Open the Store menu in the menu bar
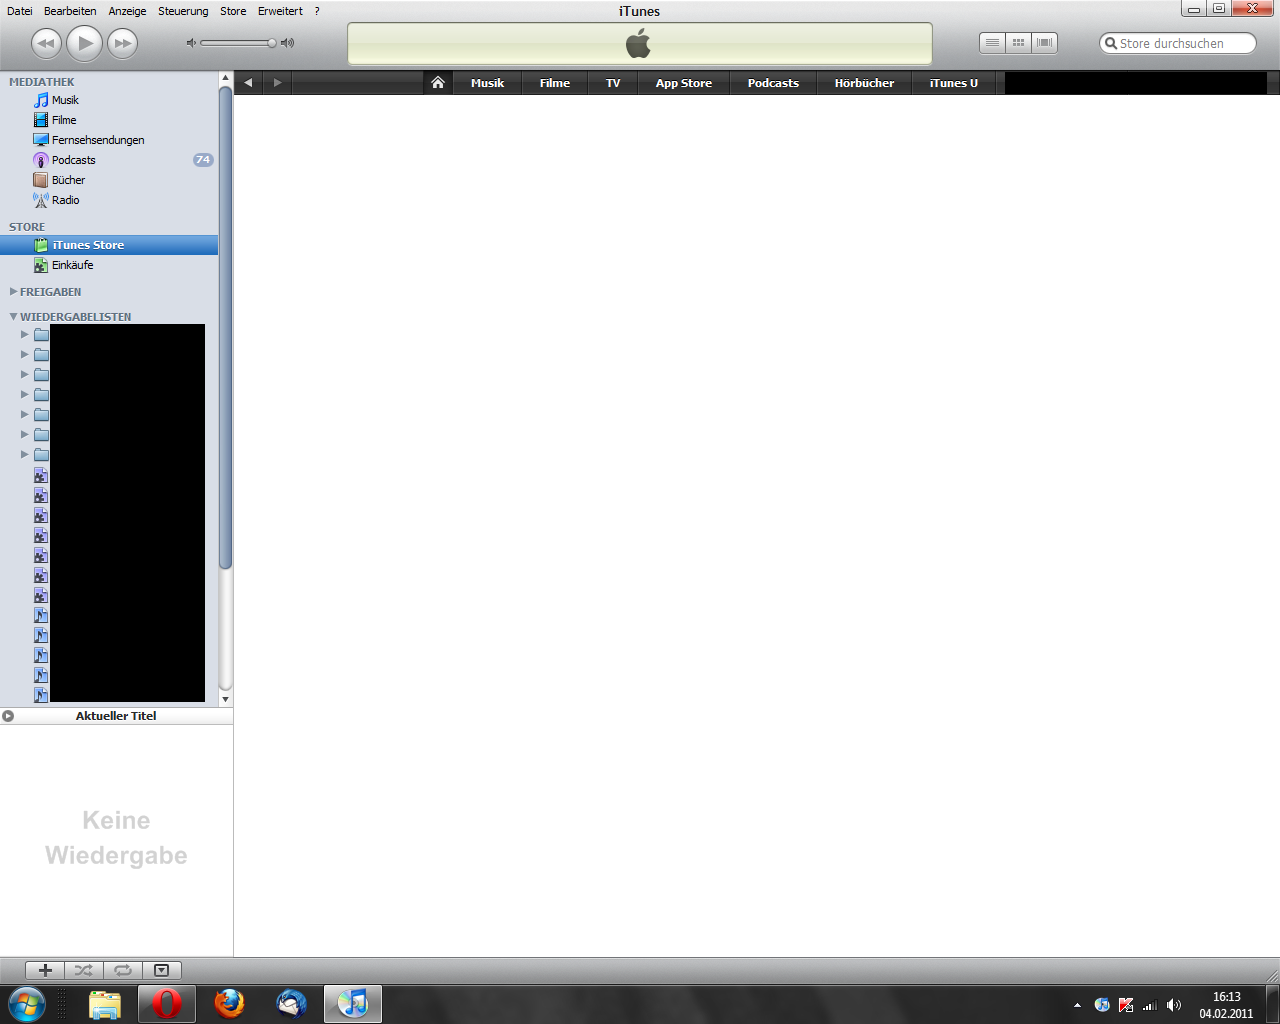1280x1024 pixels. (233, 11)
